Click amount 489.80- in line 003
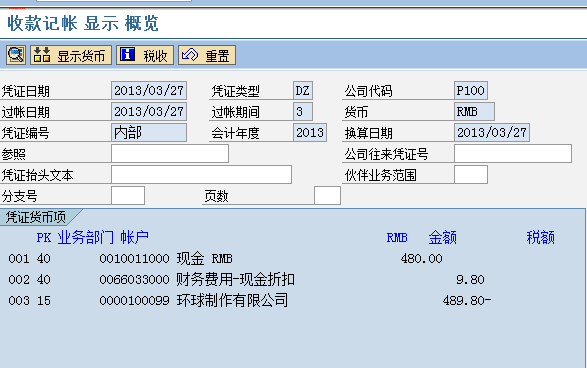Viewport: 587px width, 368px height. (467, 301)
